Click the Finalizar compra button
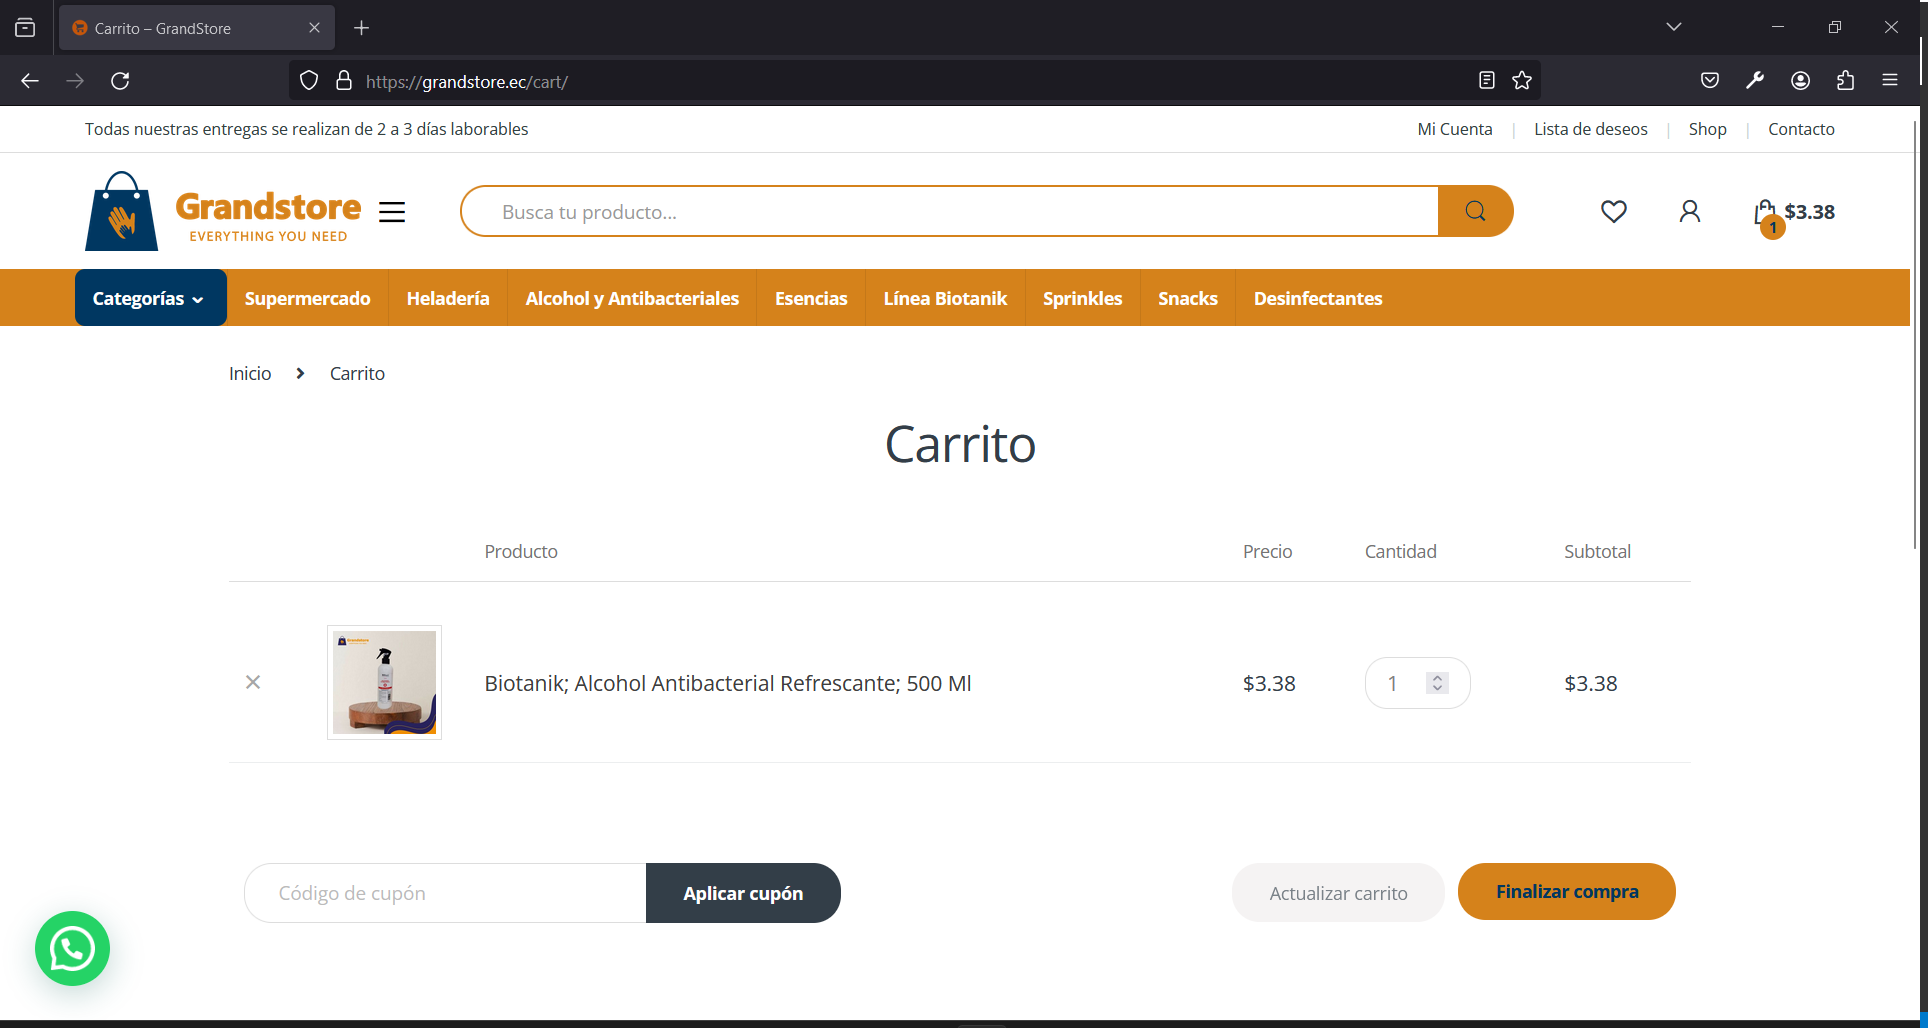The width and height of the screenshot is (1928, 1028). 1566,891
